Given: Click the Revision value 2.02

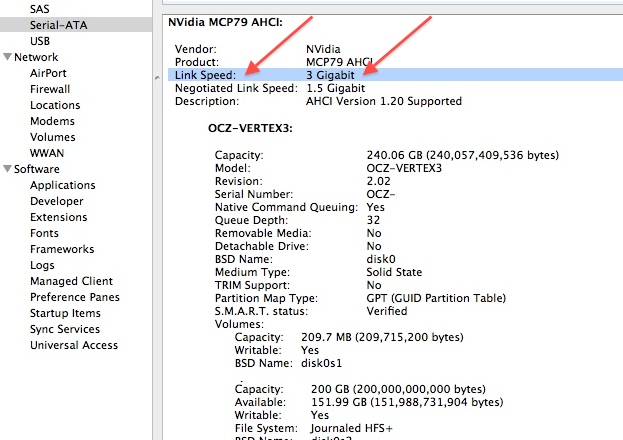Looking at the screenshot, I should coord(378,181).
